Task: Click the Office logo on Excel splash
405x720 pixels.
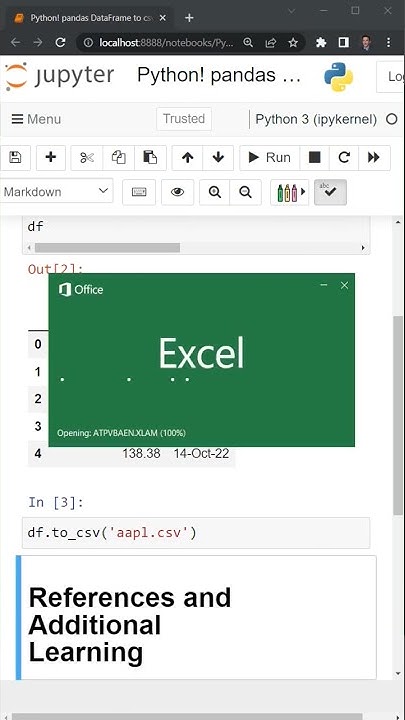Action: pyautogui.click(x=81, y=290)
